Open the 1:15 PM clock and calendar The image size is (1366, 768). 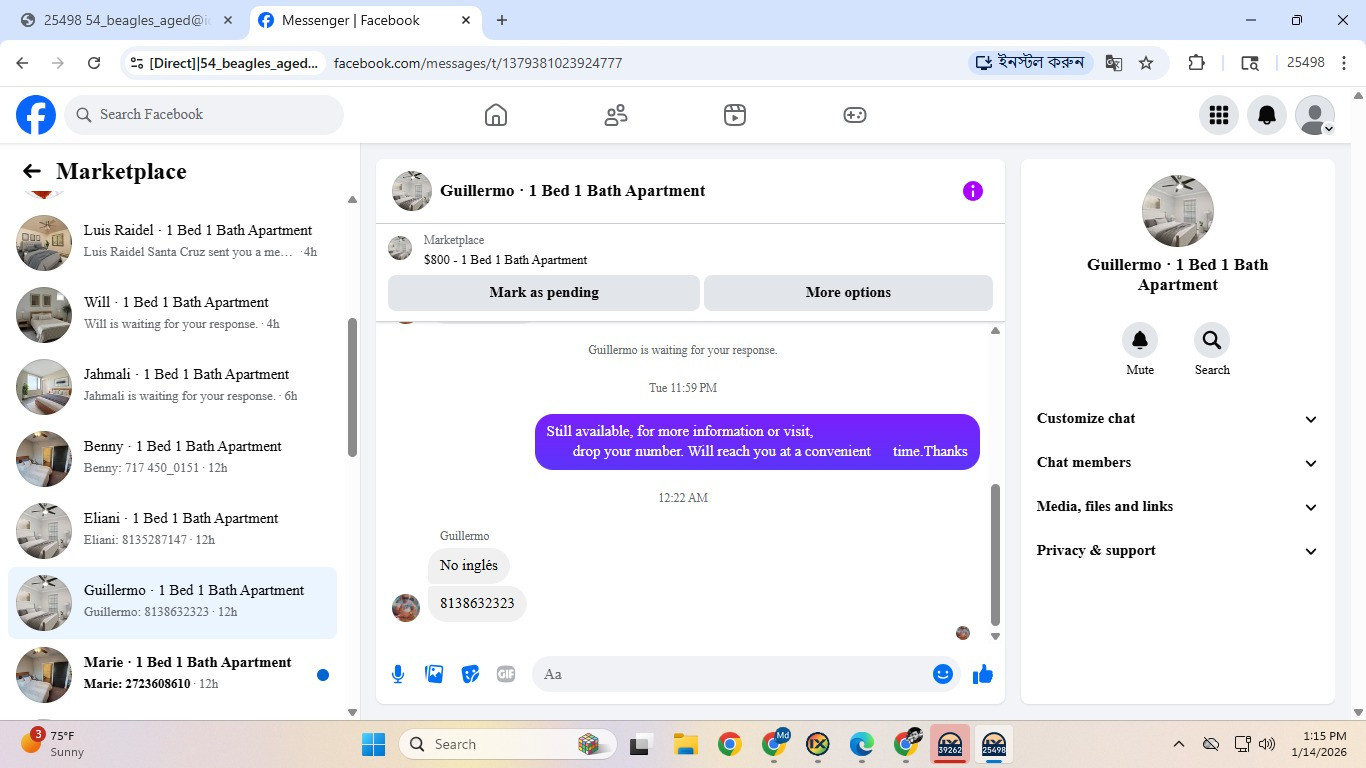point(1319,744)
